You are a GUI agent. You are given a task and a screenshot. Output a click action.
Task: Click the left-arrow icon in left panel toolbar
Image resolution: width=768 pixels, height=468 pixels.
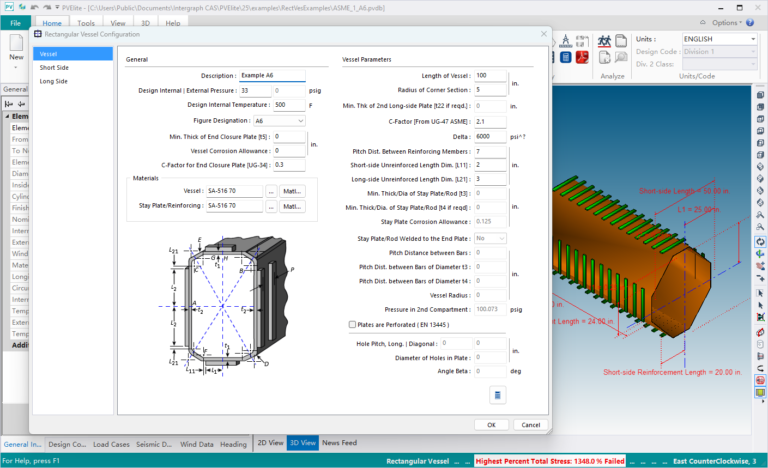pyautogui.click(x=22, y=104)
